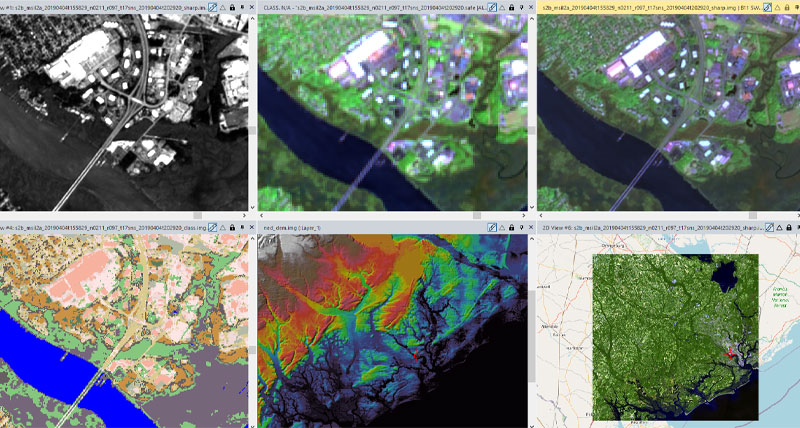Click the triangle icon in the 2D View #6 header
This screenshot has height=428, width=800.
[777, 226]
